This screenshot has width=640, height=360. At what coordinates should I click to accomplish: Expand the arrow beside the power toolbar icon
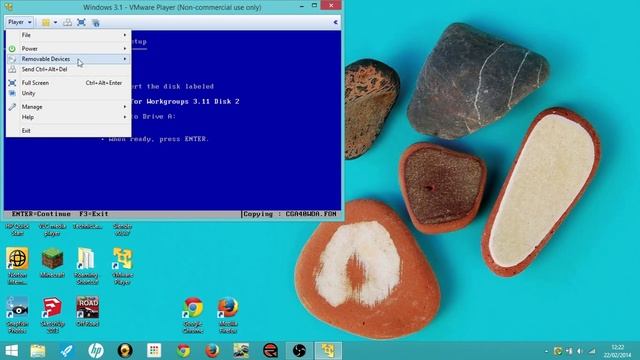pos(56,22)
